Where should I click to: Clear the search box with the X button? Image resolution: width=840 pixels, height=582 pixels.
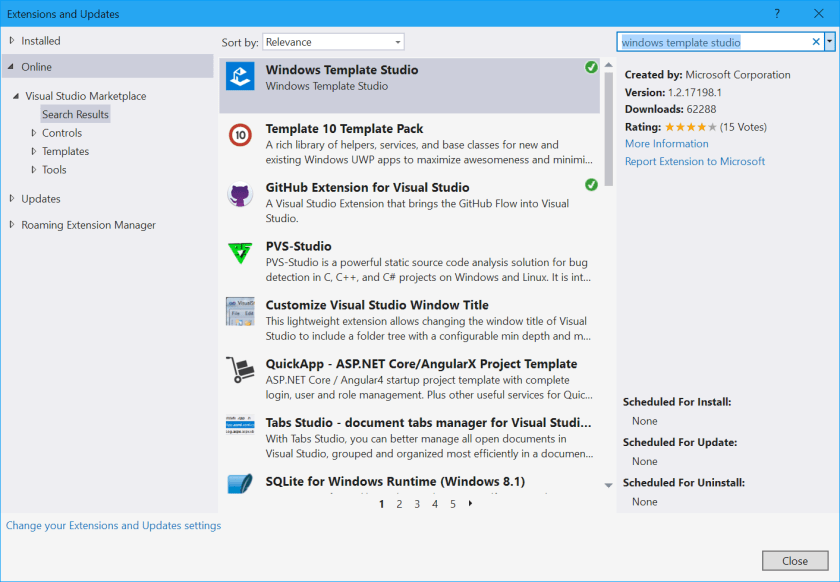(x=815, y=42)
